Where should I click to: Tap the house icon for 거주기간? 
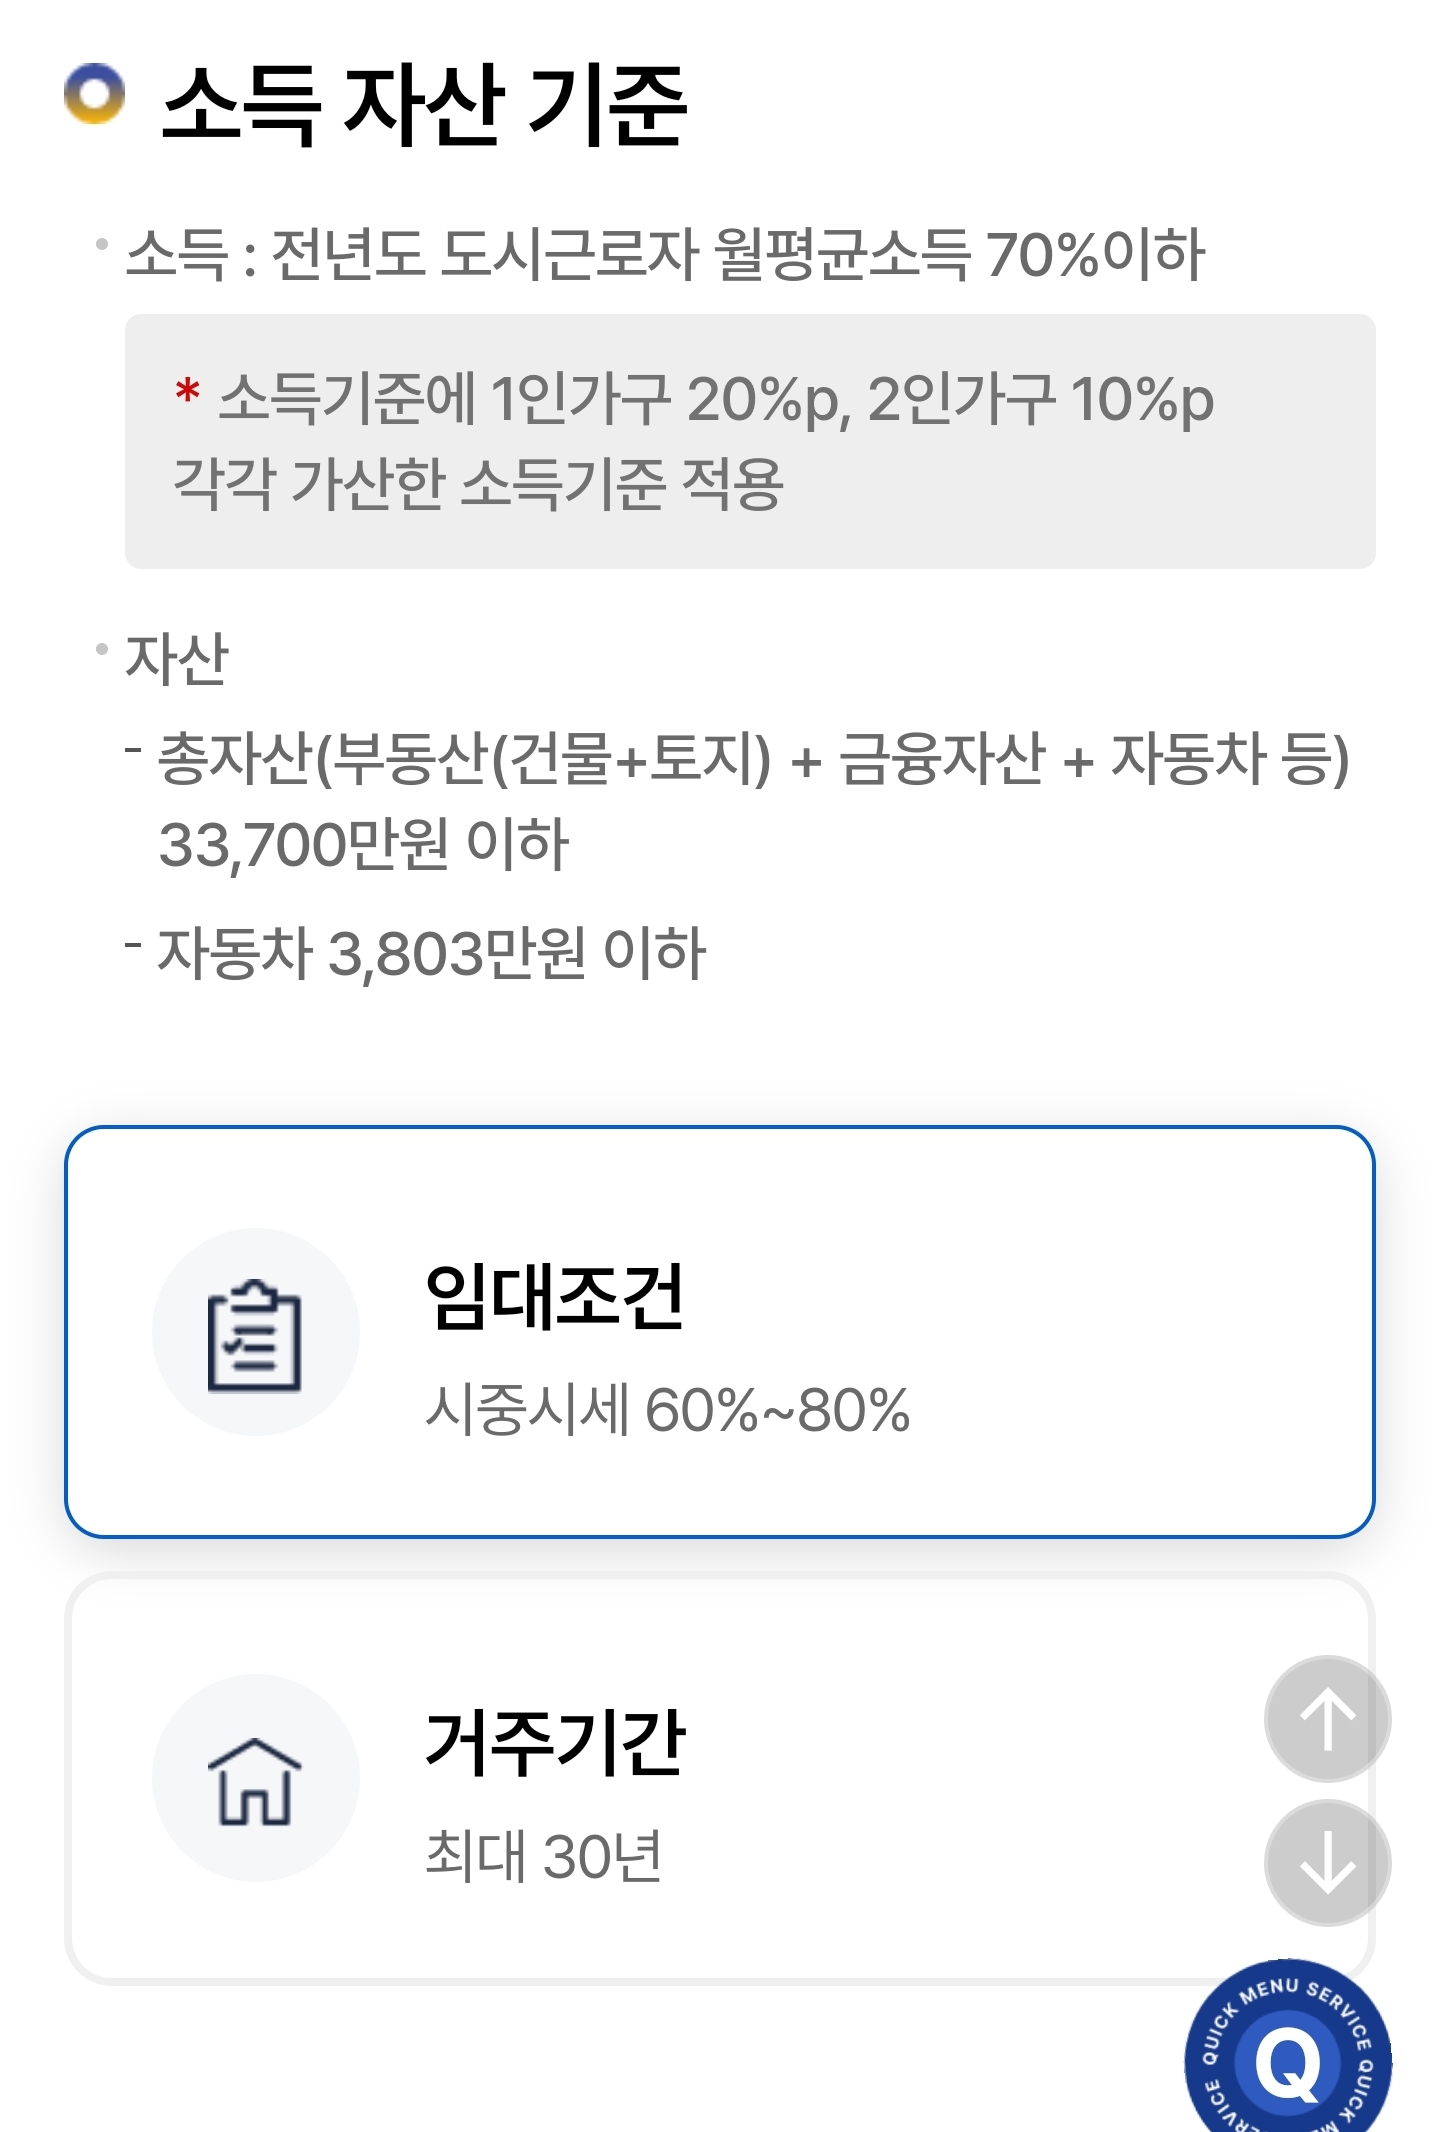point(255,1780)
